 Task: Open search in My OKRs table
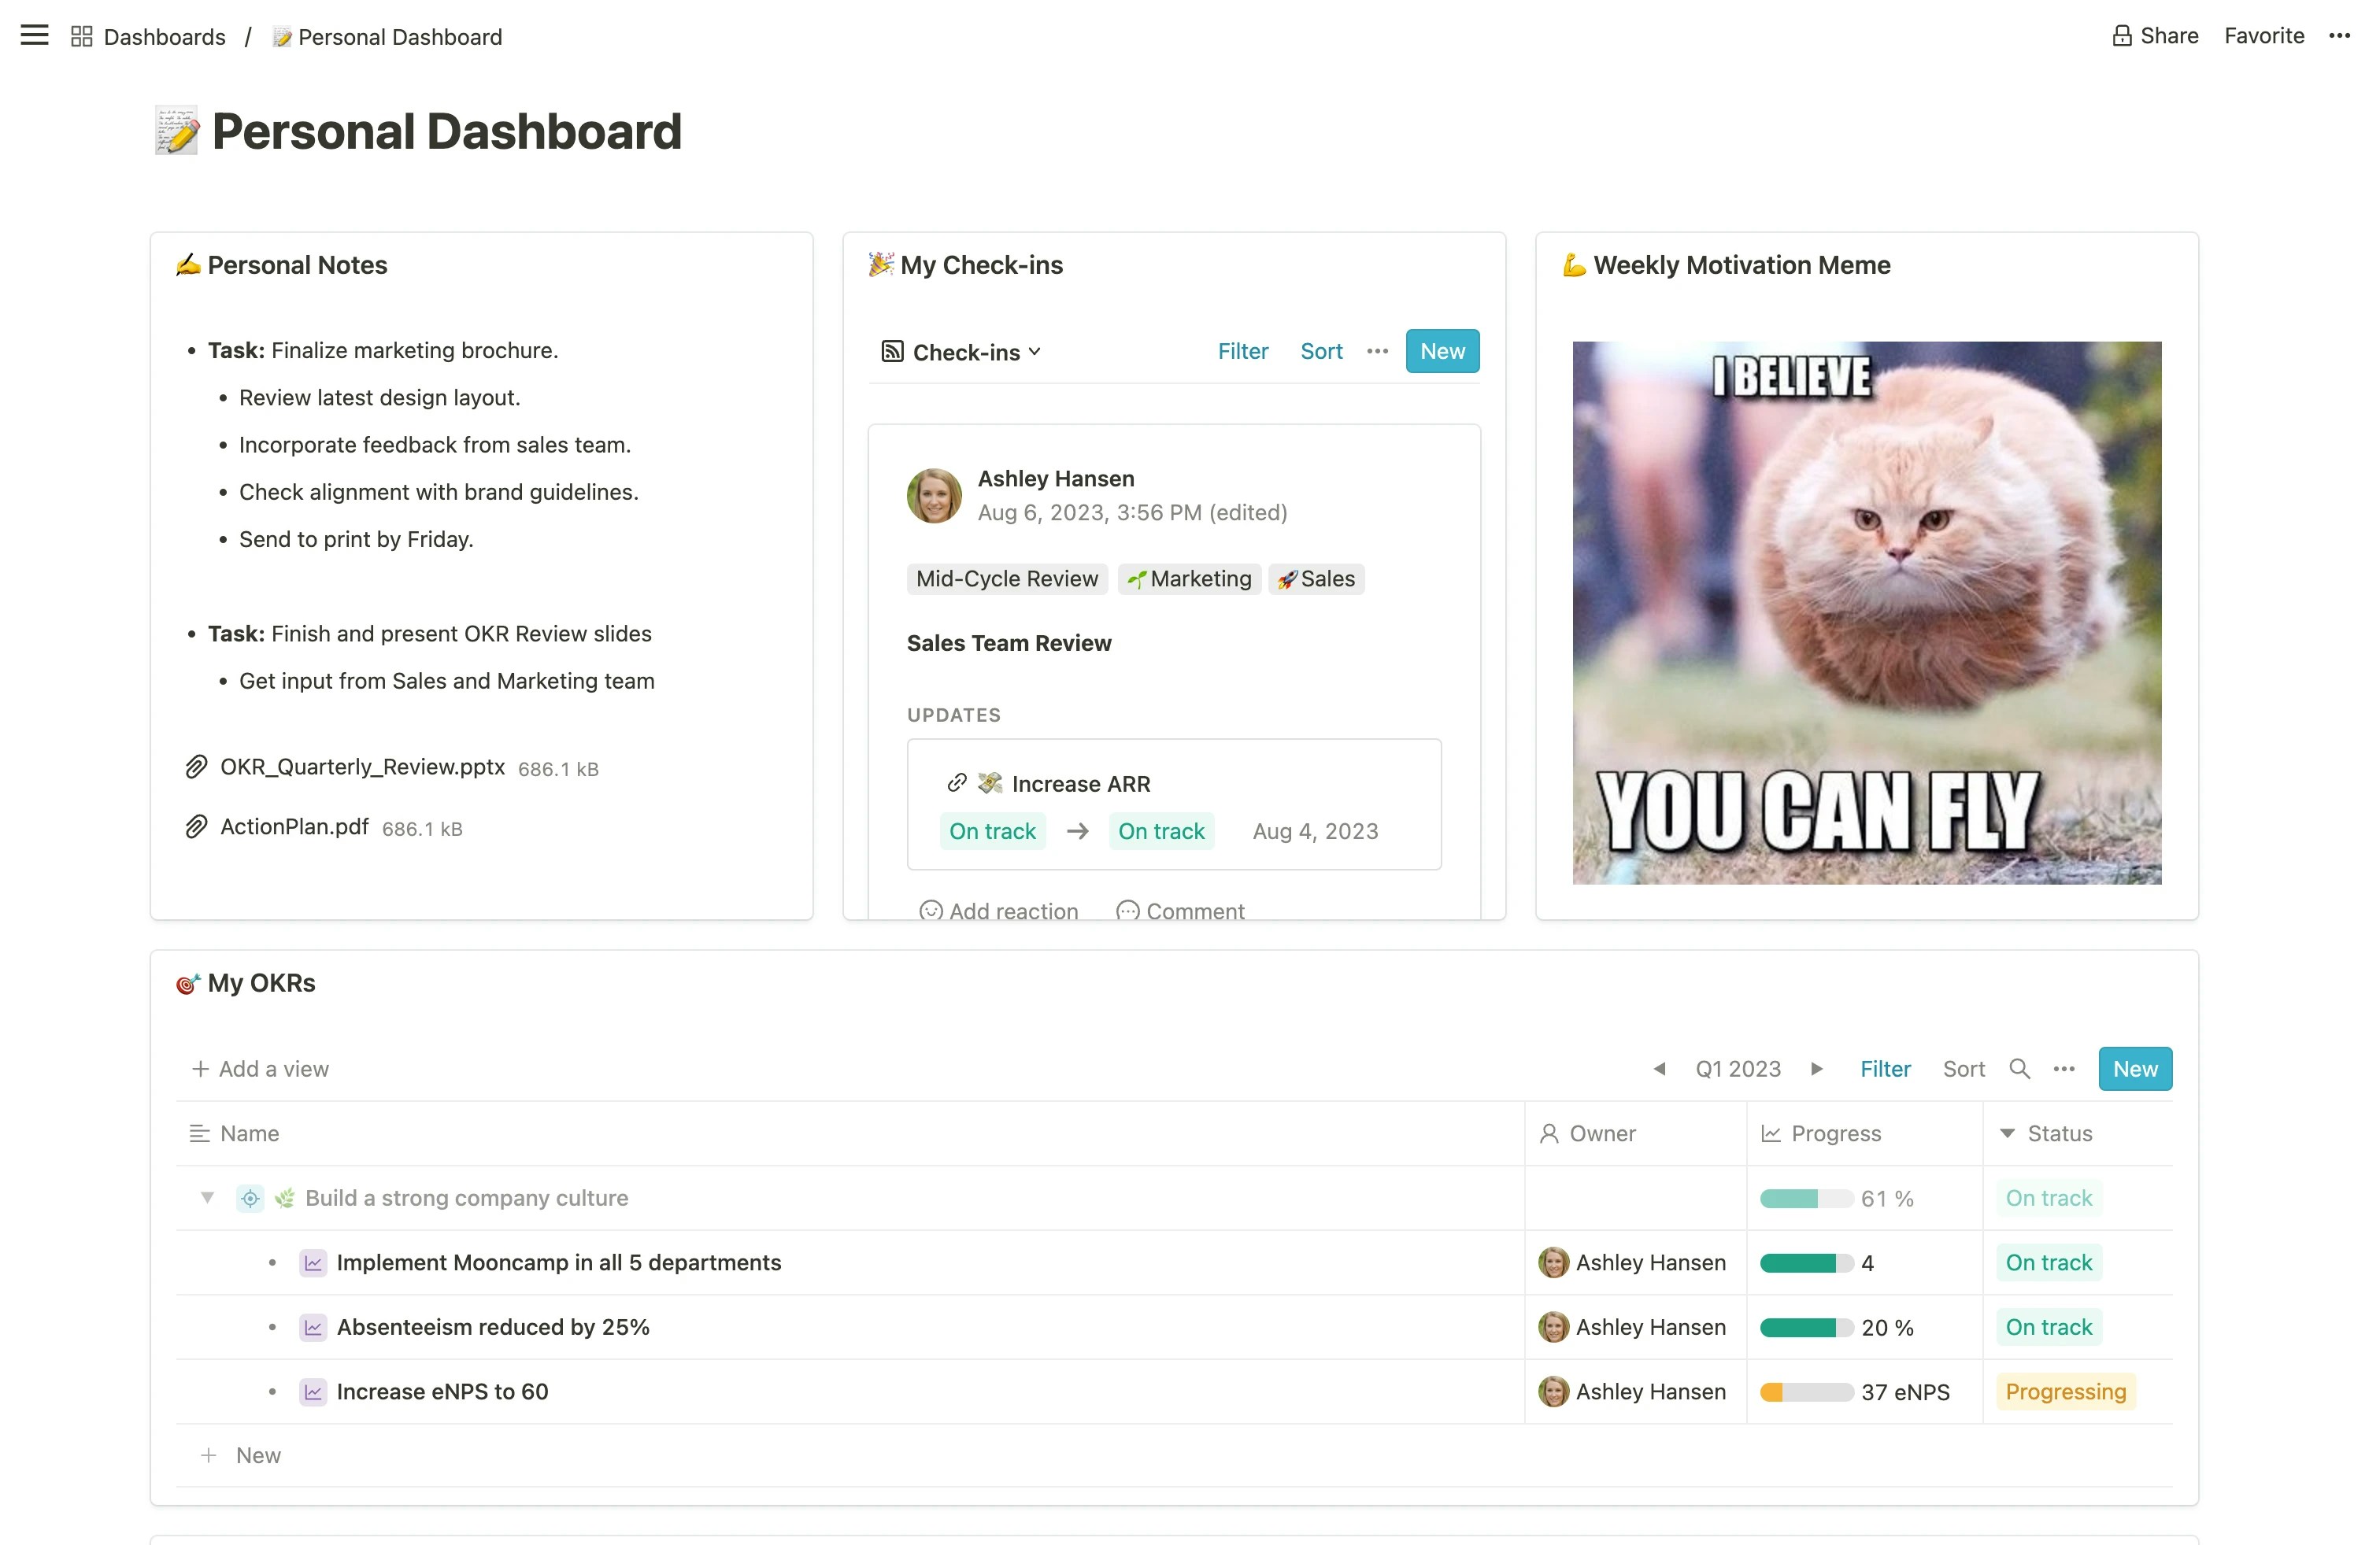click(x=2019, y=1069)
